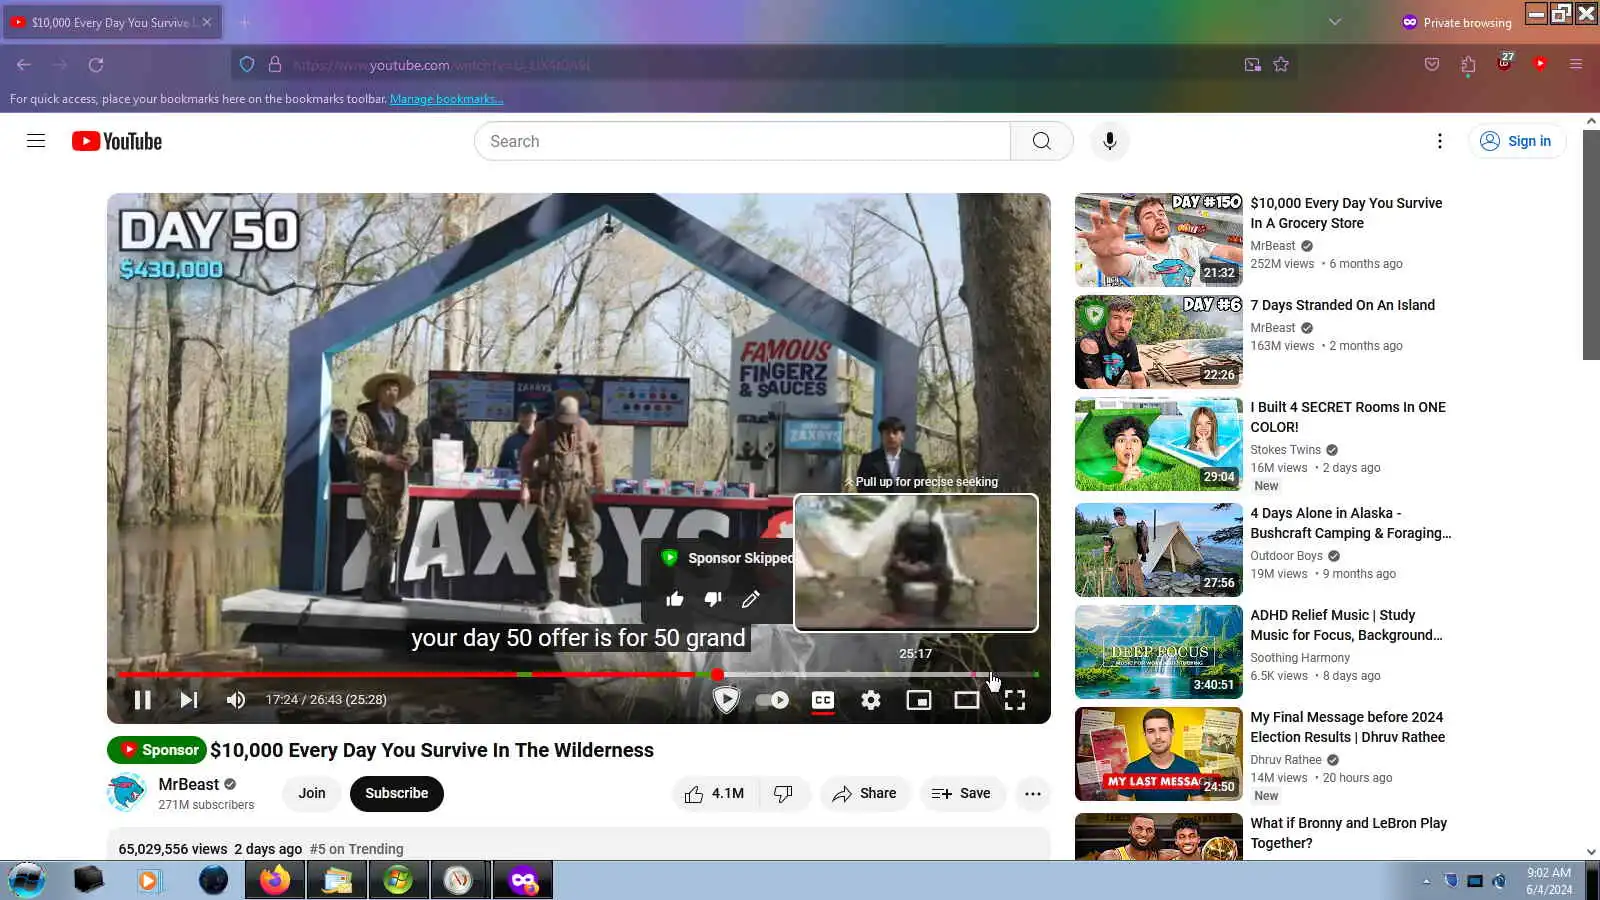Screen dimensions: 1600x900
Task: Edit the skipped segment with pencil icon
Action: pyautogui.click(x=751, y=599)
